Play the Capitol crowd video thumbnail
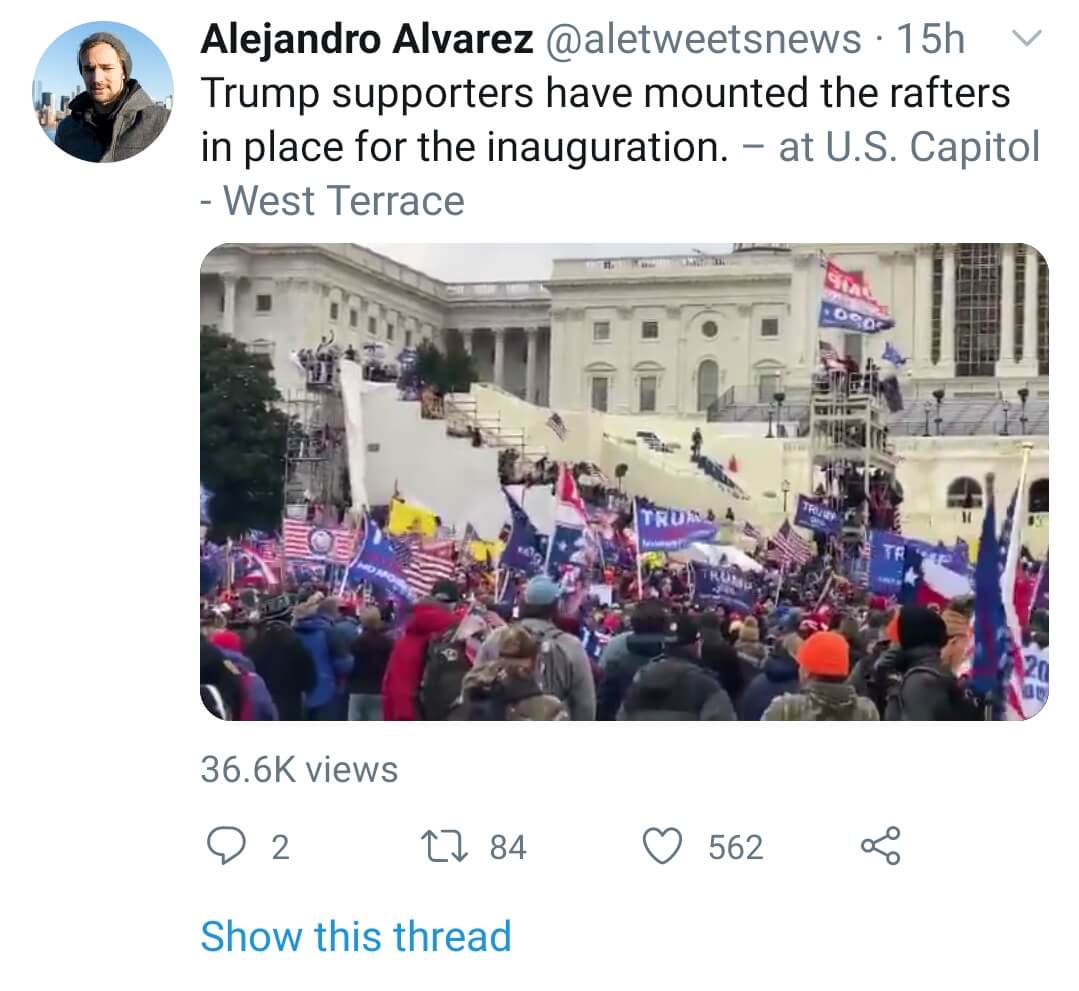1079x991 pixels. coord(624,482)
